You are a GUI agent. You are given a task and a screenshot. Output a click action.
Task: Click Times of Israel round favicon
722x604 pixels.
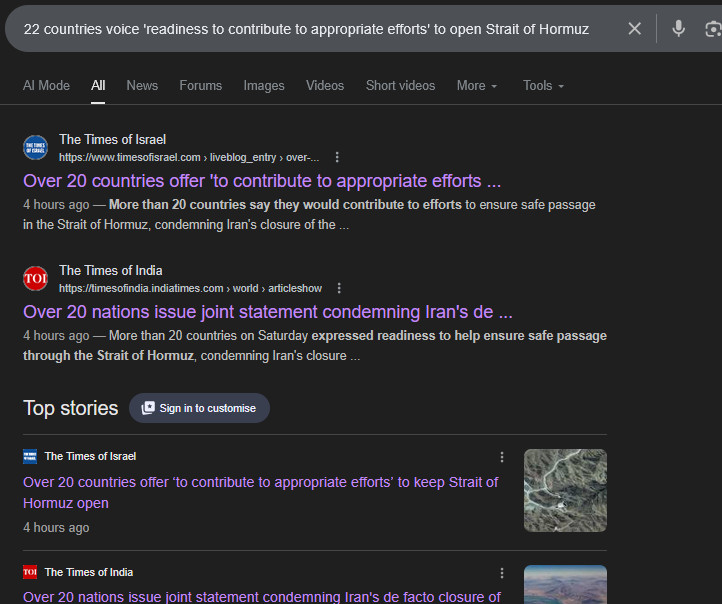35,148
